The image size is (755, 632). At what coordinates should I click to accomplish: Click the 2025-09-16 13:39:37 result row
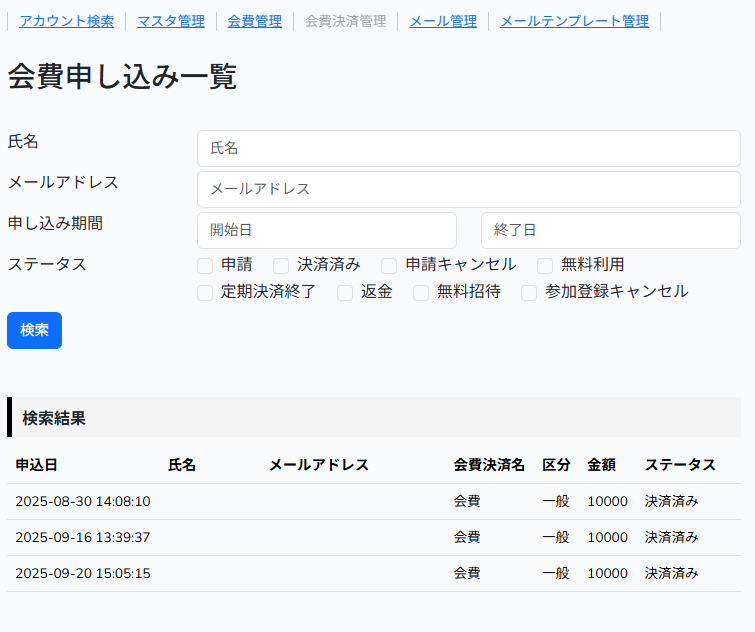[374, 538]
